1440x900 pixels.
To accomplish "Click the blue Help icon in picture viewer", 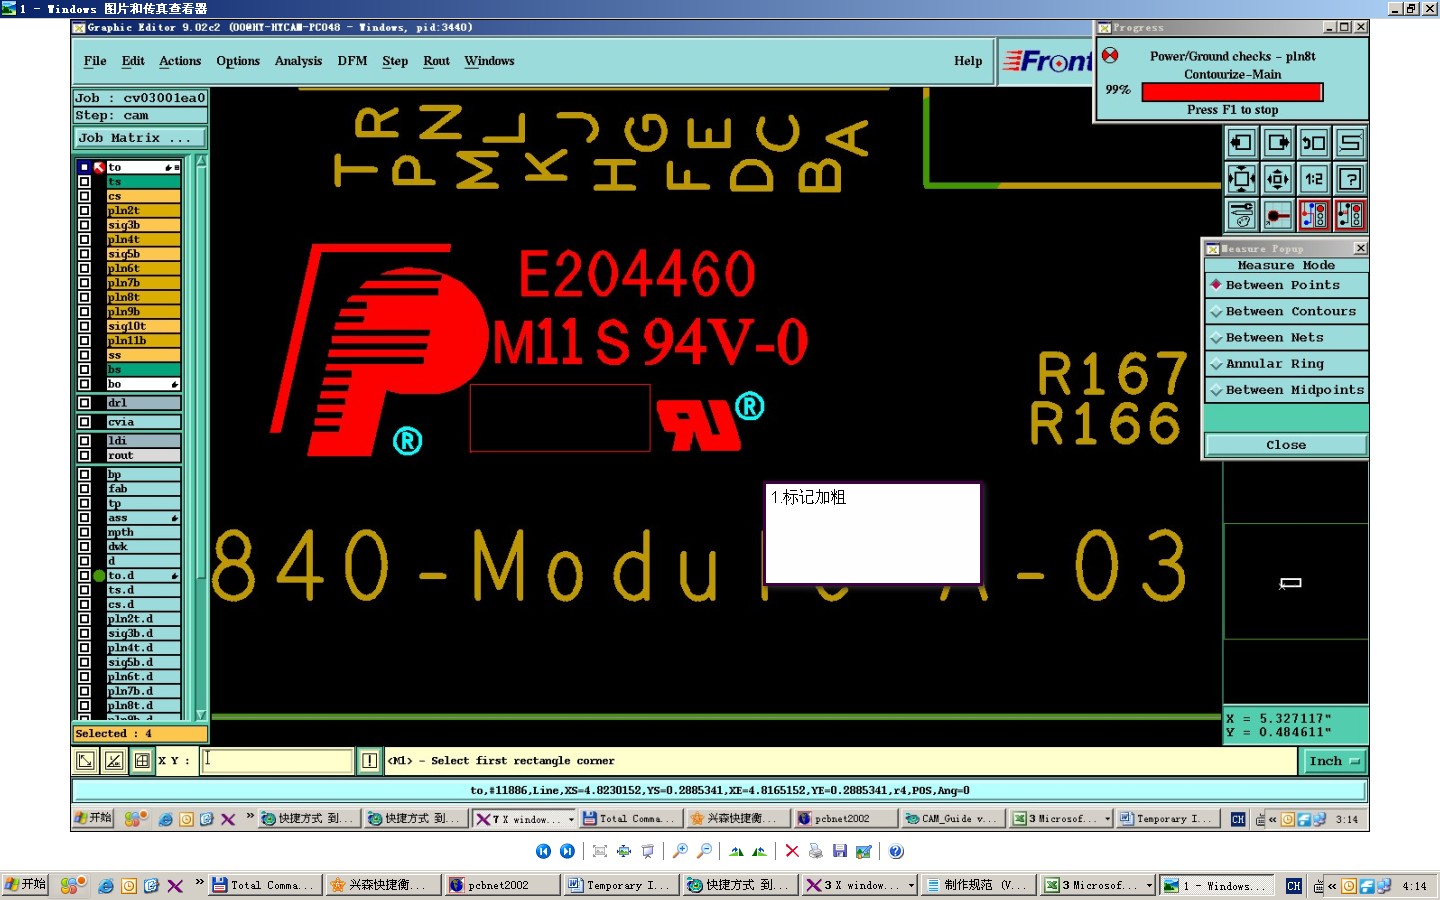I will pyautogui.click(x=896, y=851).
